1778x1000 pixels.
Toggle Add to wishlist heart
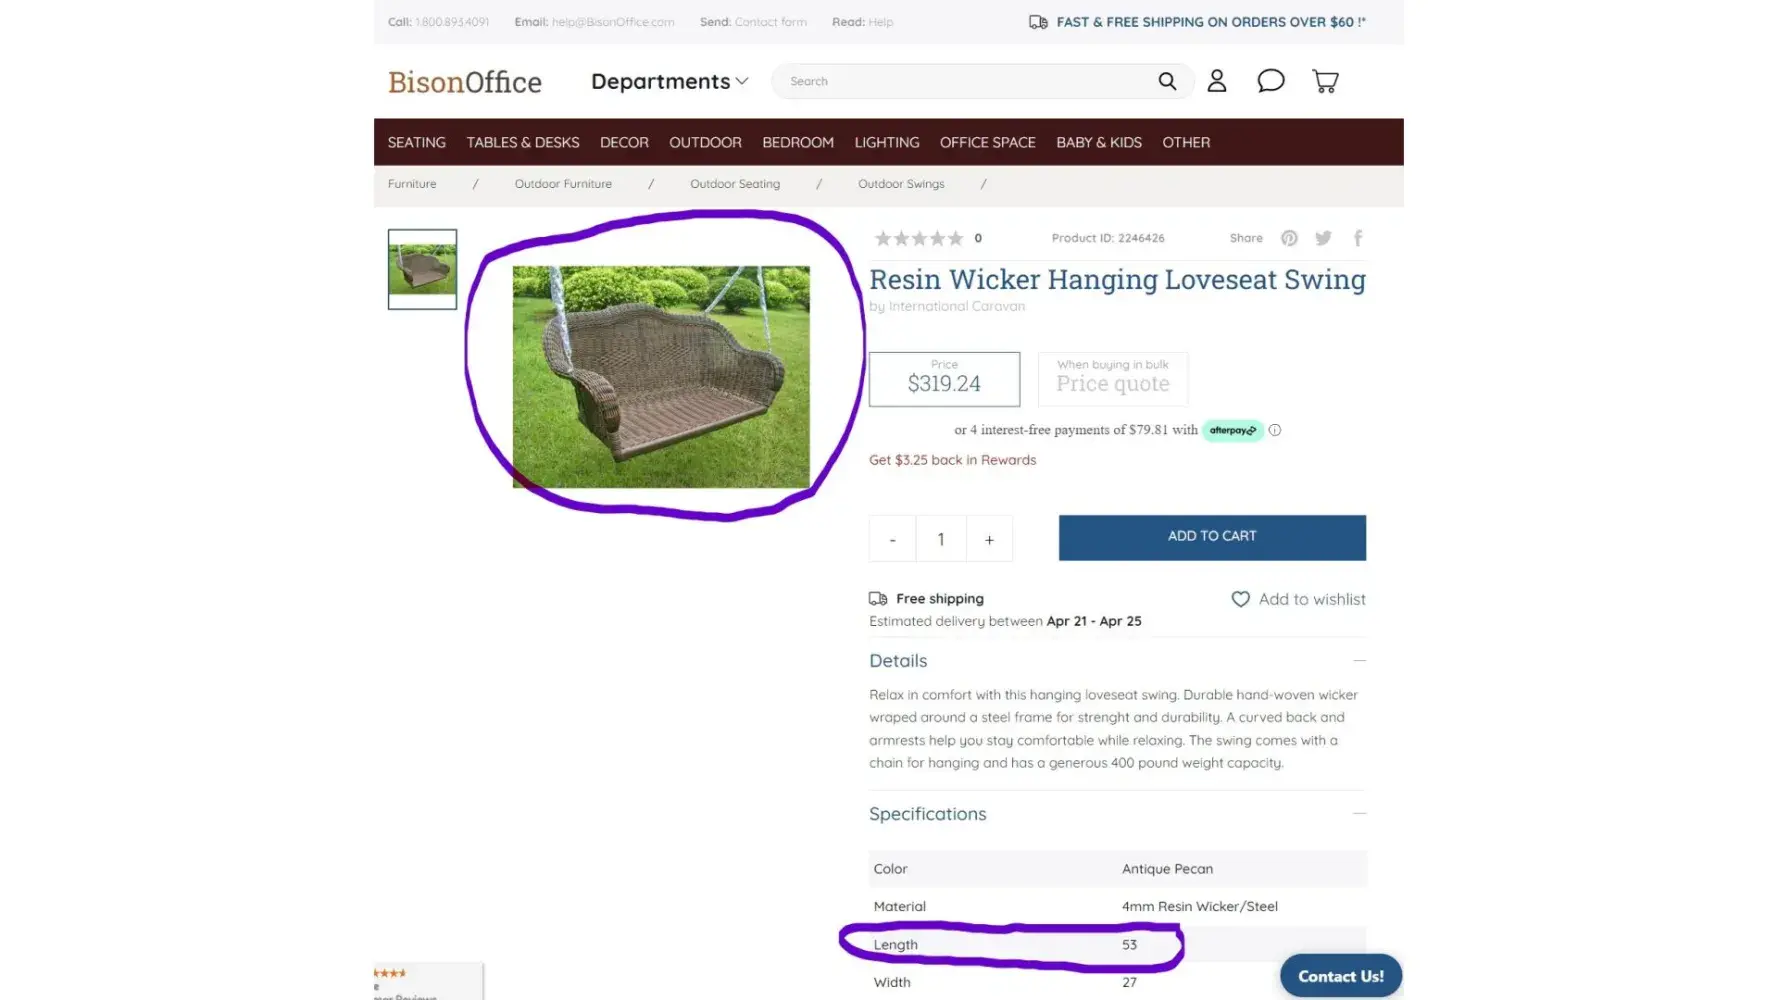pos(1240,599)
